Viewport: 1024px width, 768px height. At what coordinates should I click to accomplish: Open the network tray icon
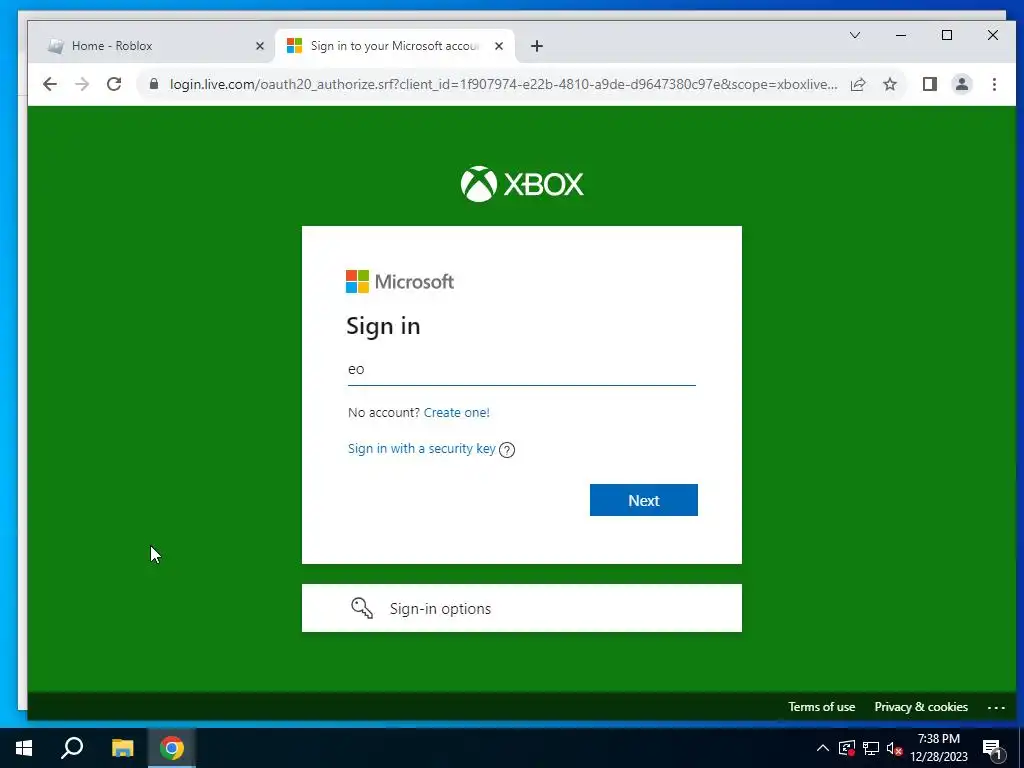point(871,748)
